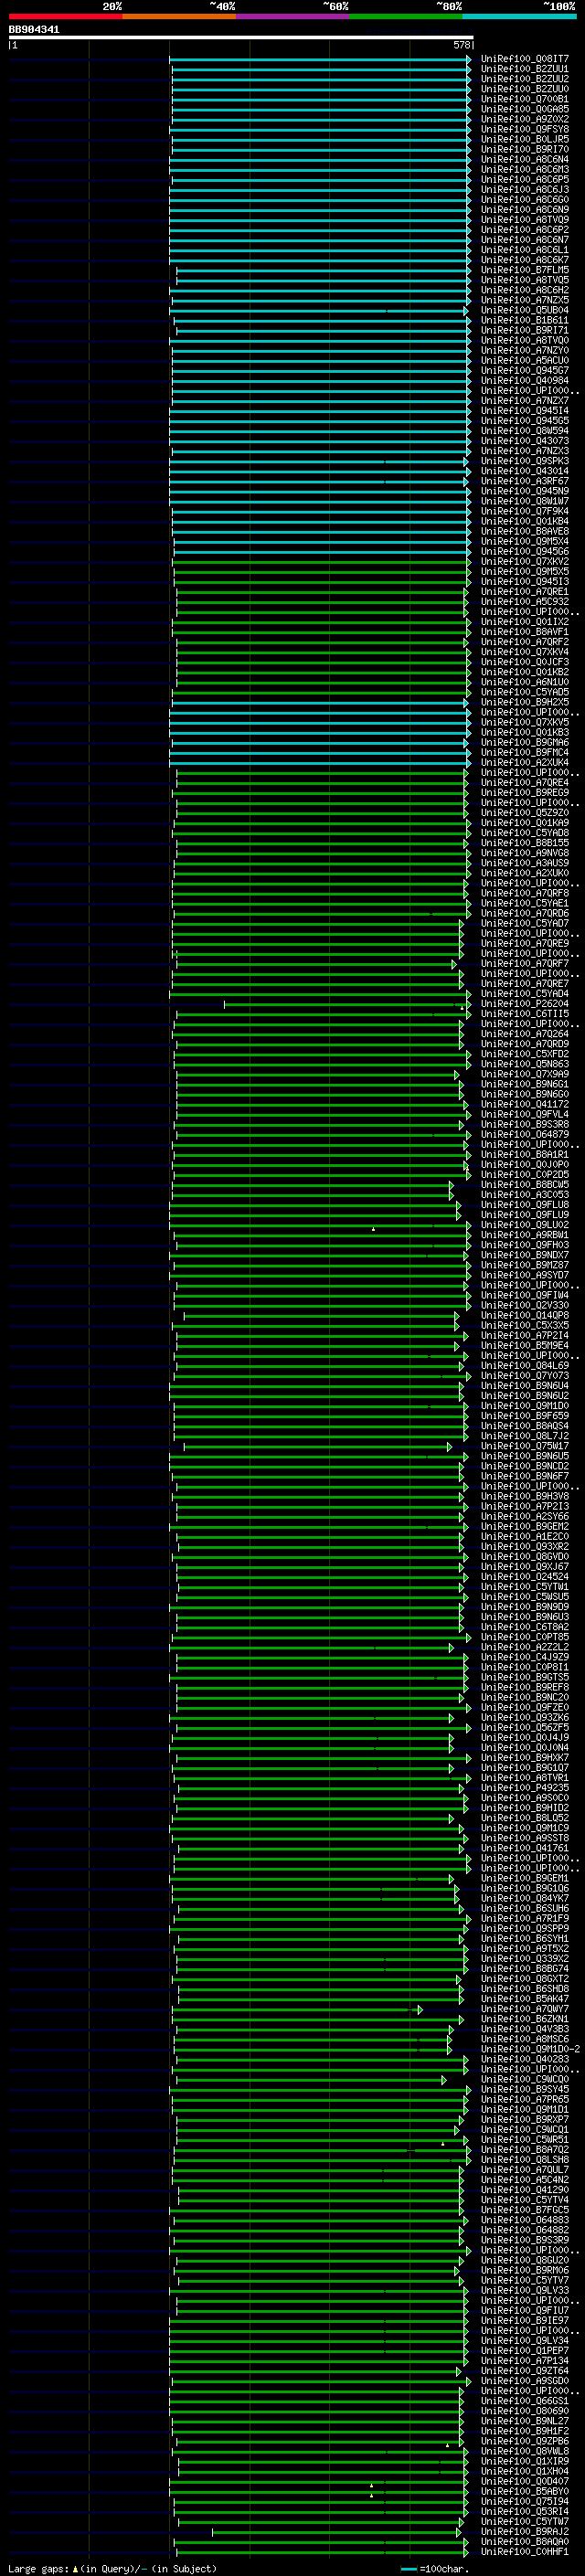Select hit label UniRef100_Q7Y073

point(525,1376)
